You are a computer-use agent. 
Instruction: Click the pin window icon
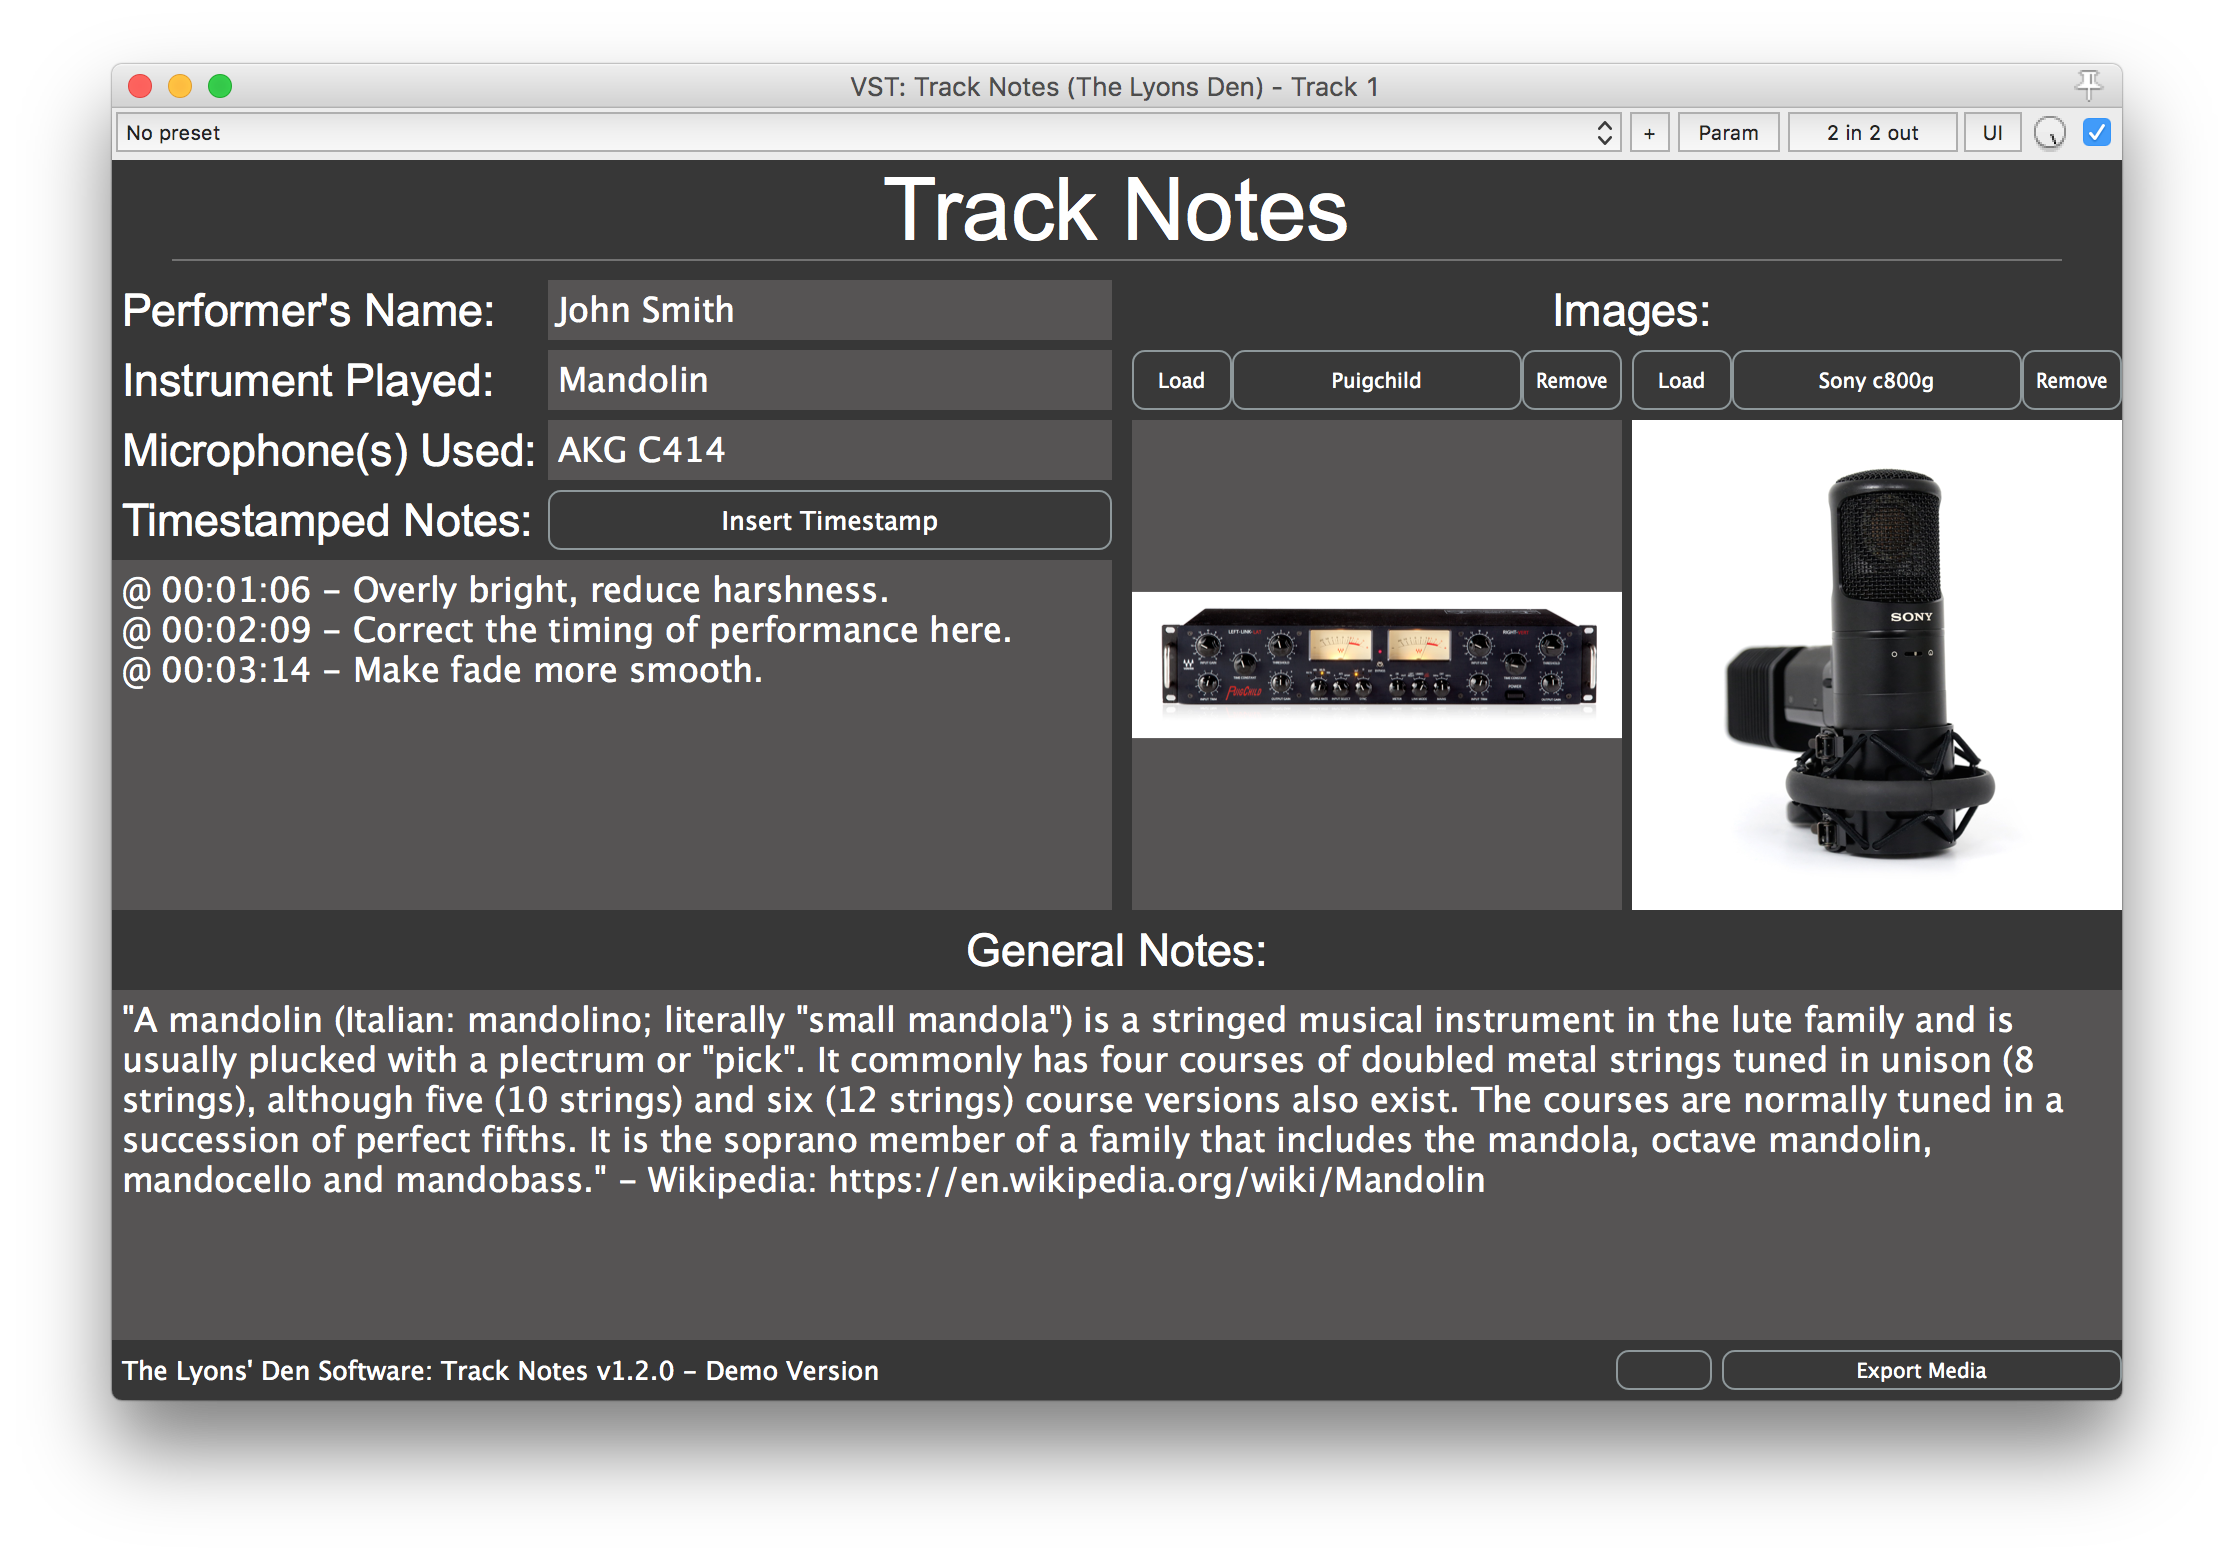click(2088, 85)
